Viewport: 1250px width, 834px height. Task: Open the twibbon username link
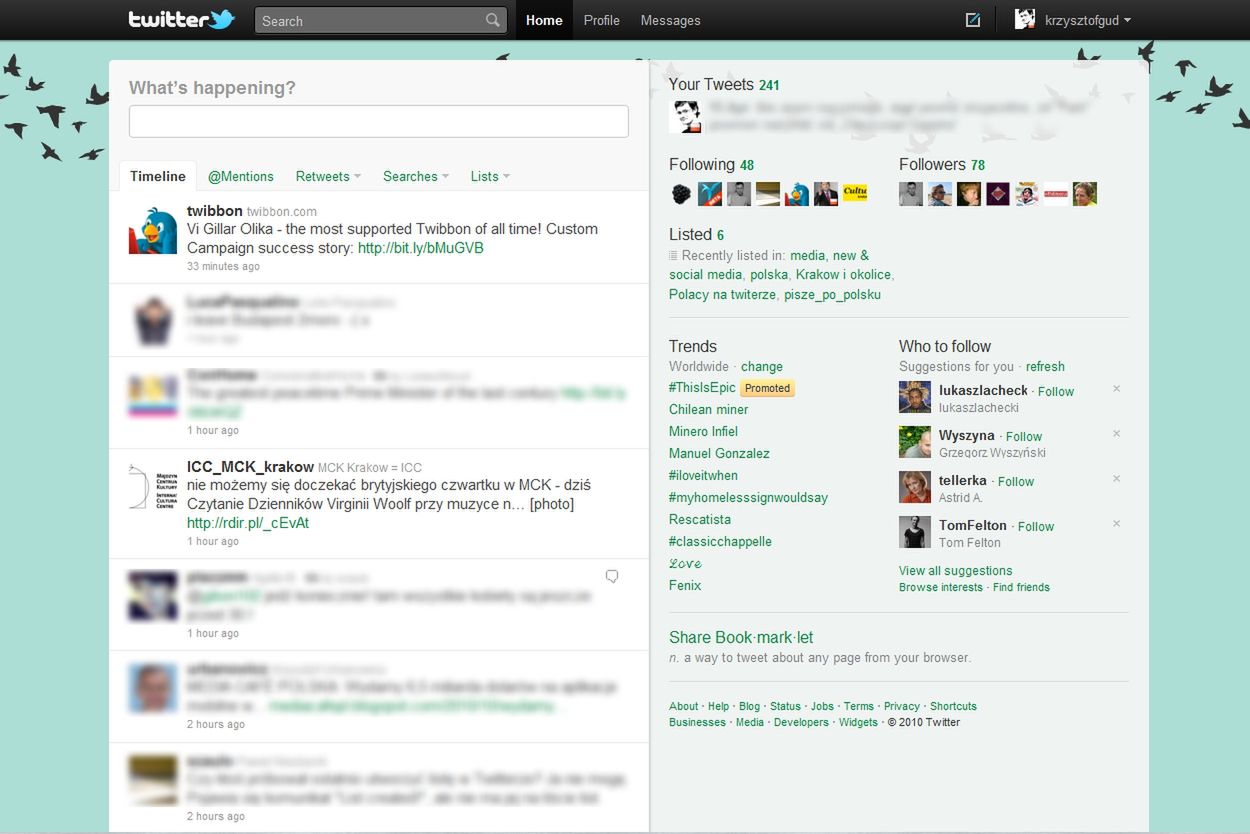(x=215, y=211)
